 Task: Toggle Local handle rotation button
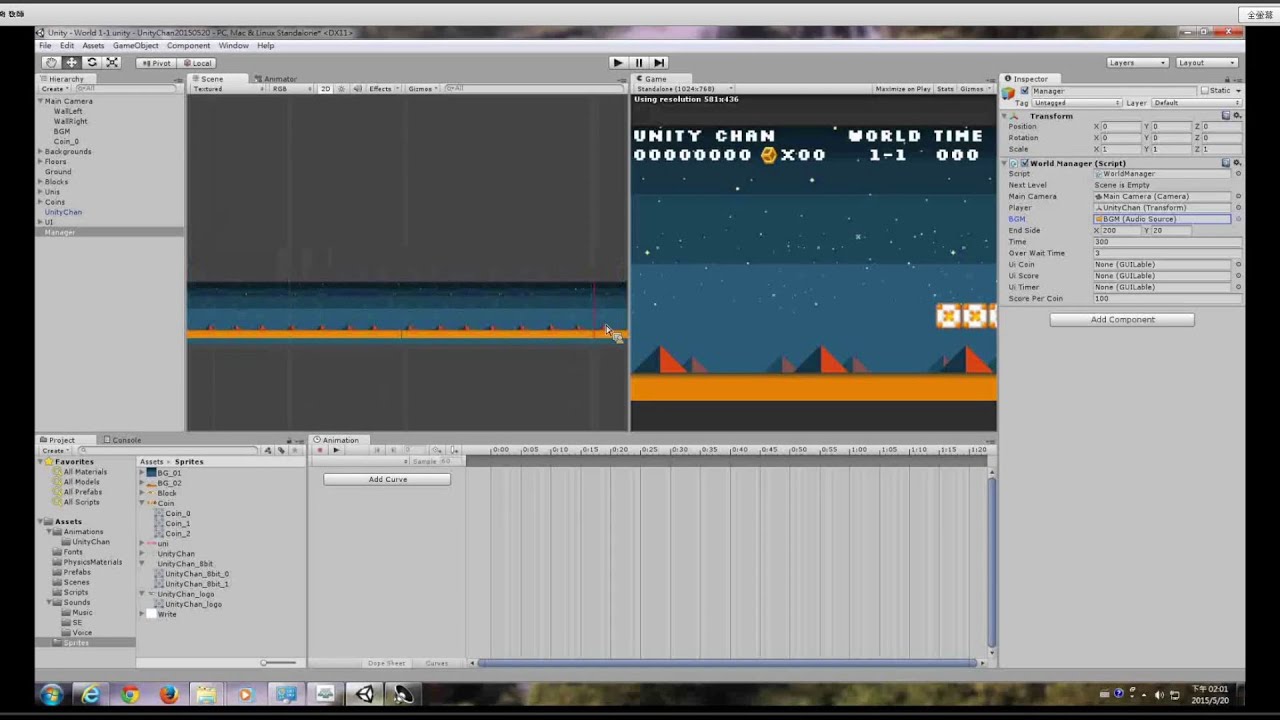click(197, 63)
